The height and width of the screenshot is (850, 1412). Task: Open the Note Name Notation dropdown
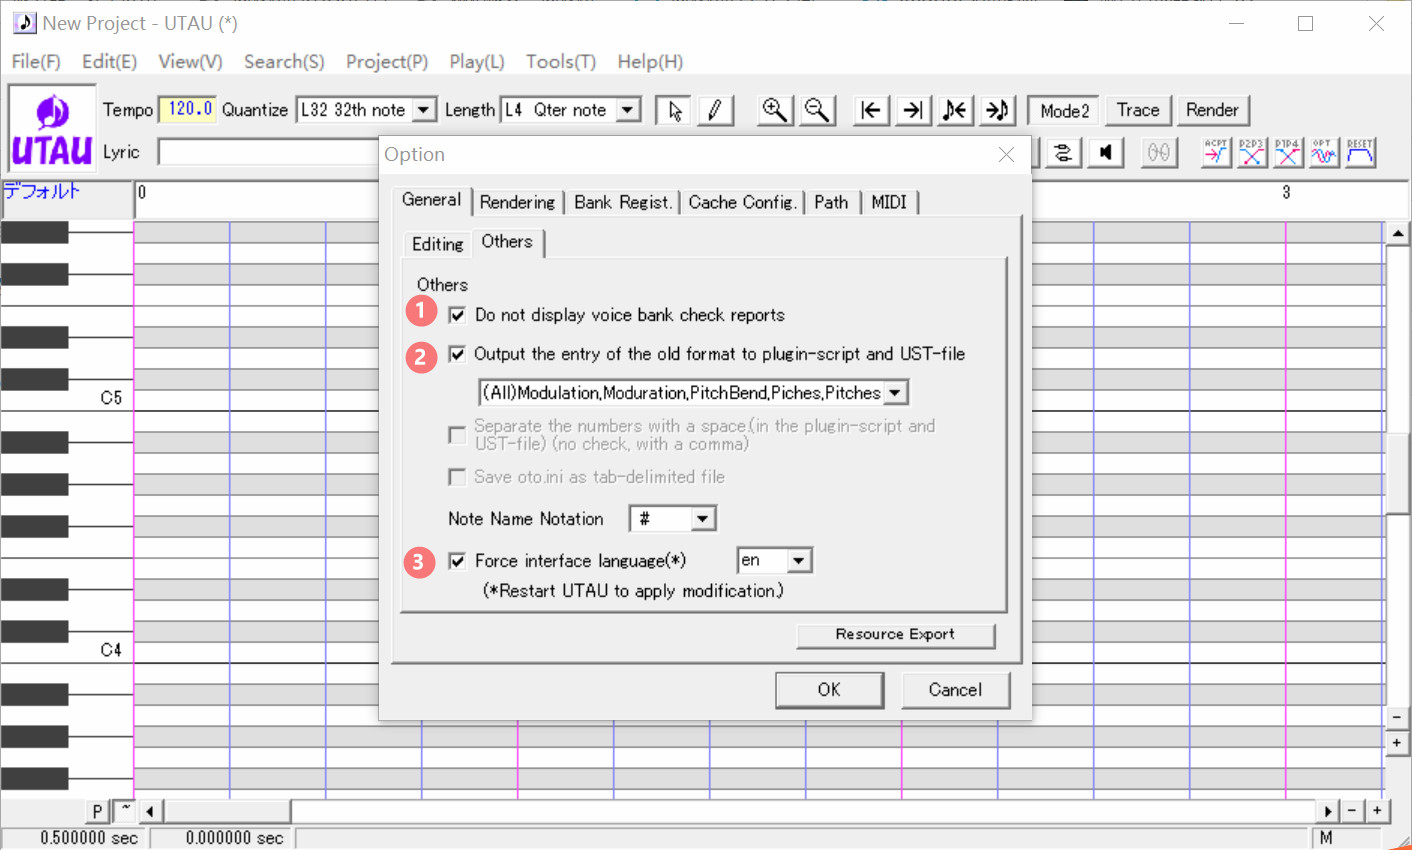pos(703,519)
